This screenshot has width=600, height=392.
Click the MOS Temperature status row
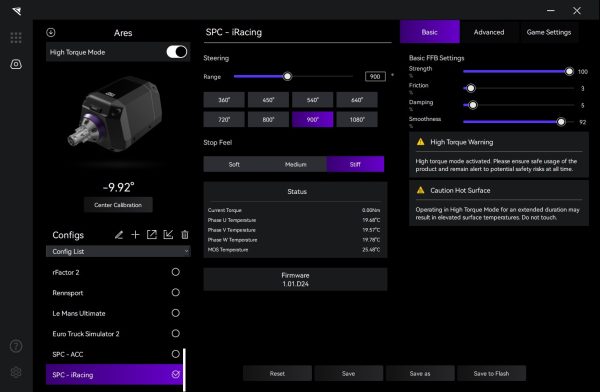294,250
